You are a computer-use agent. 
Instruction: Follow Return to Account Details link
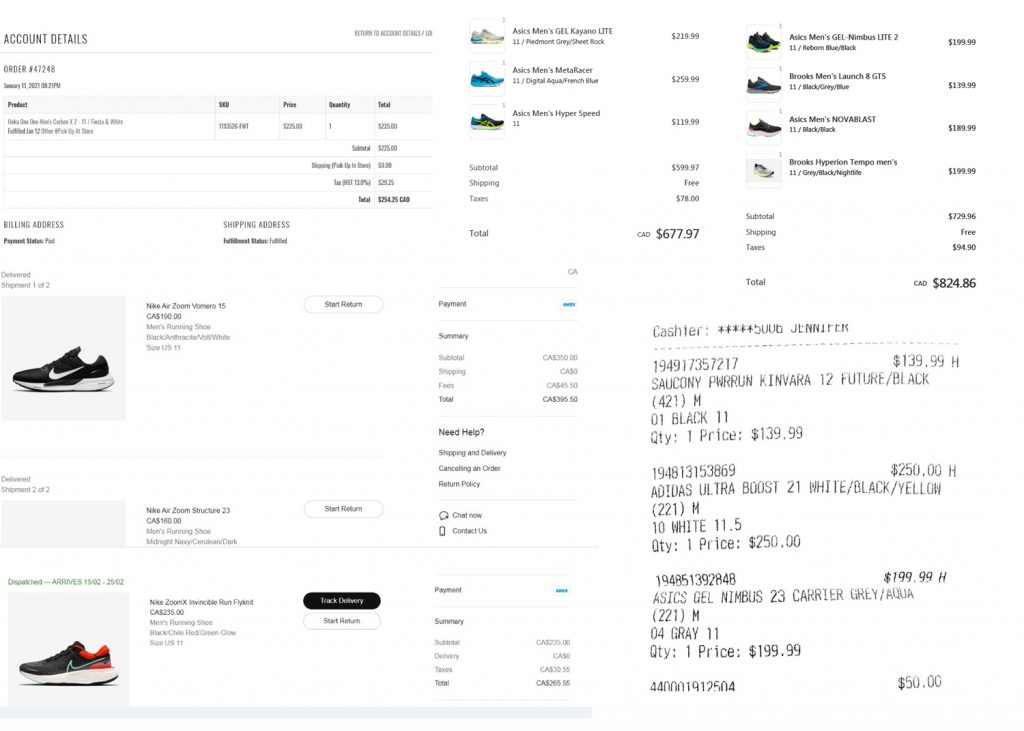[393, 33]
